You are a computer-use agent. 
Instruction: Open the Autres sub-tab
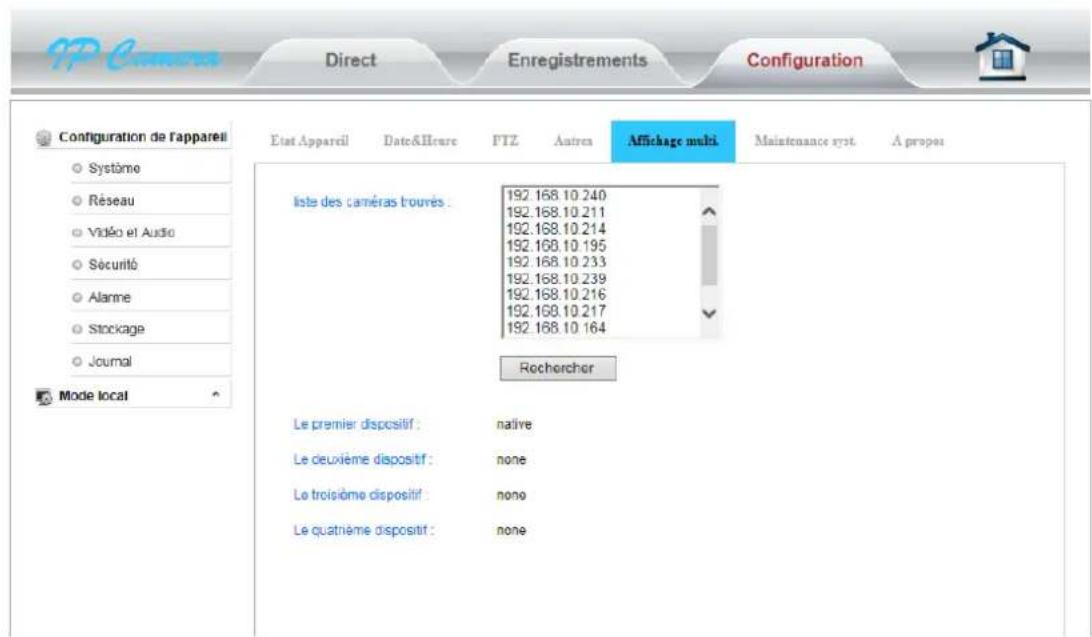click(573, 141)
